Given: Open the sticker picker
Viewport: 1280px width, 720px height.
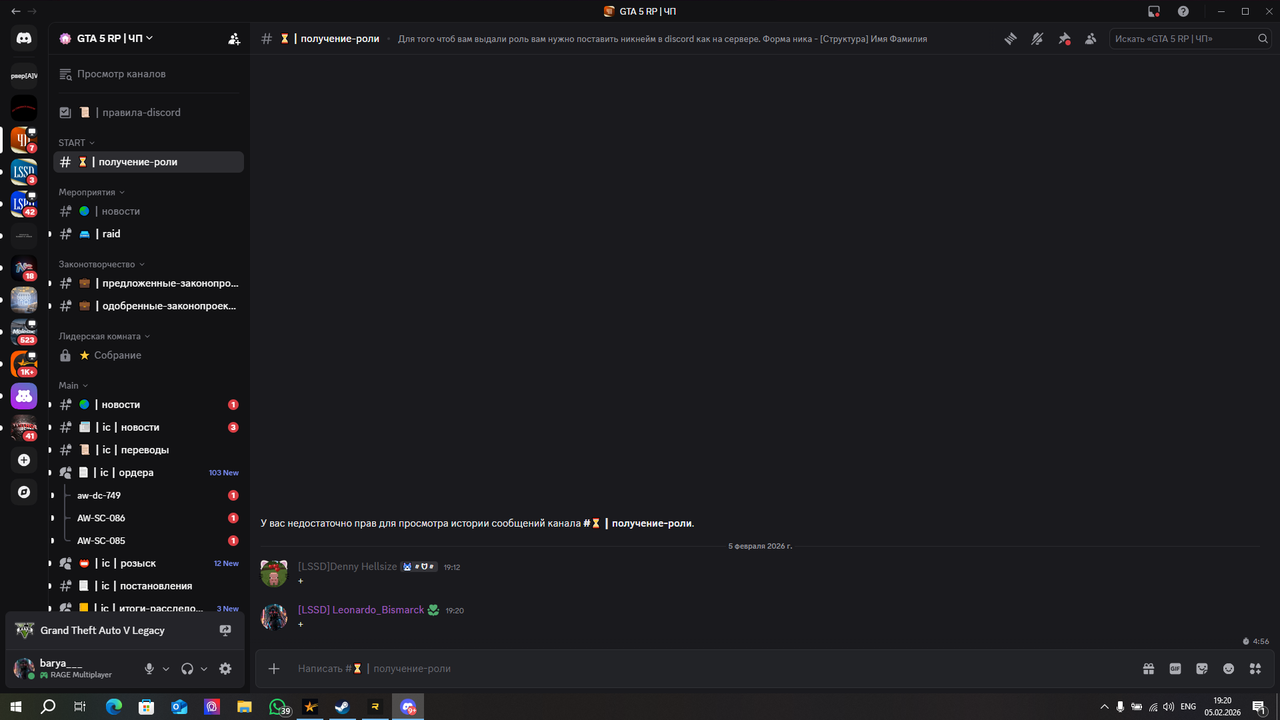Looking at the screenshot, I should pyautogui.click(x=1202, y=669).
